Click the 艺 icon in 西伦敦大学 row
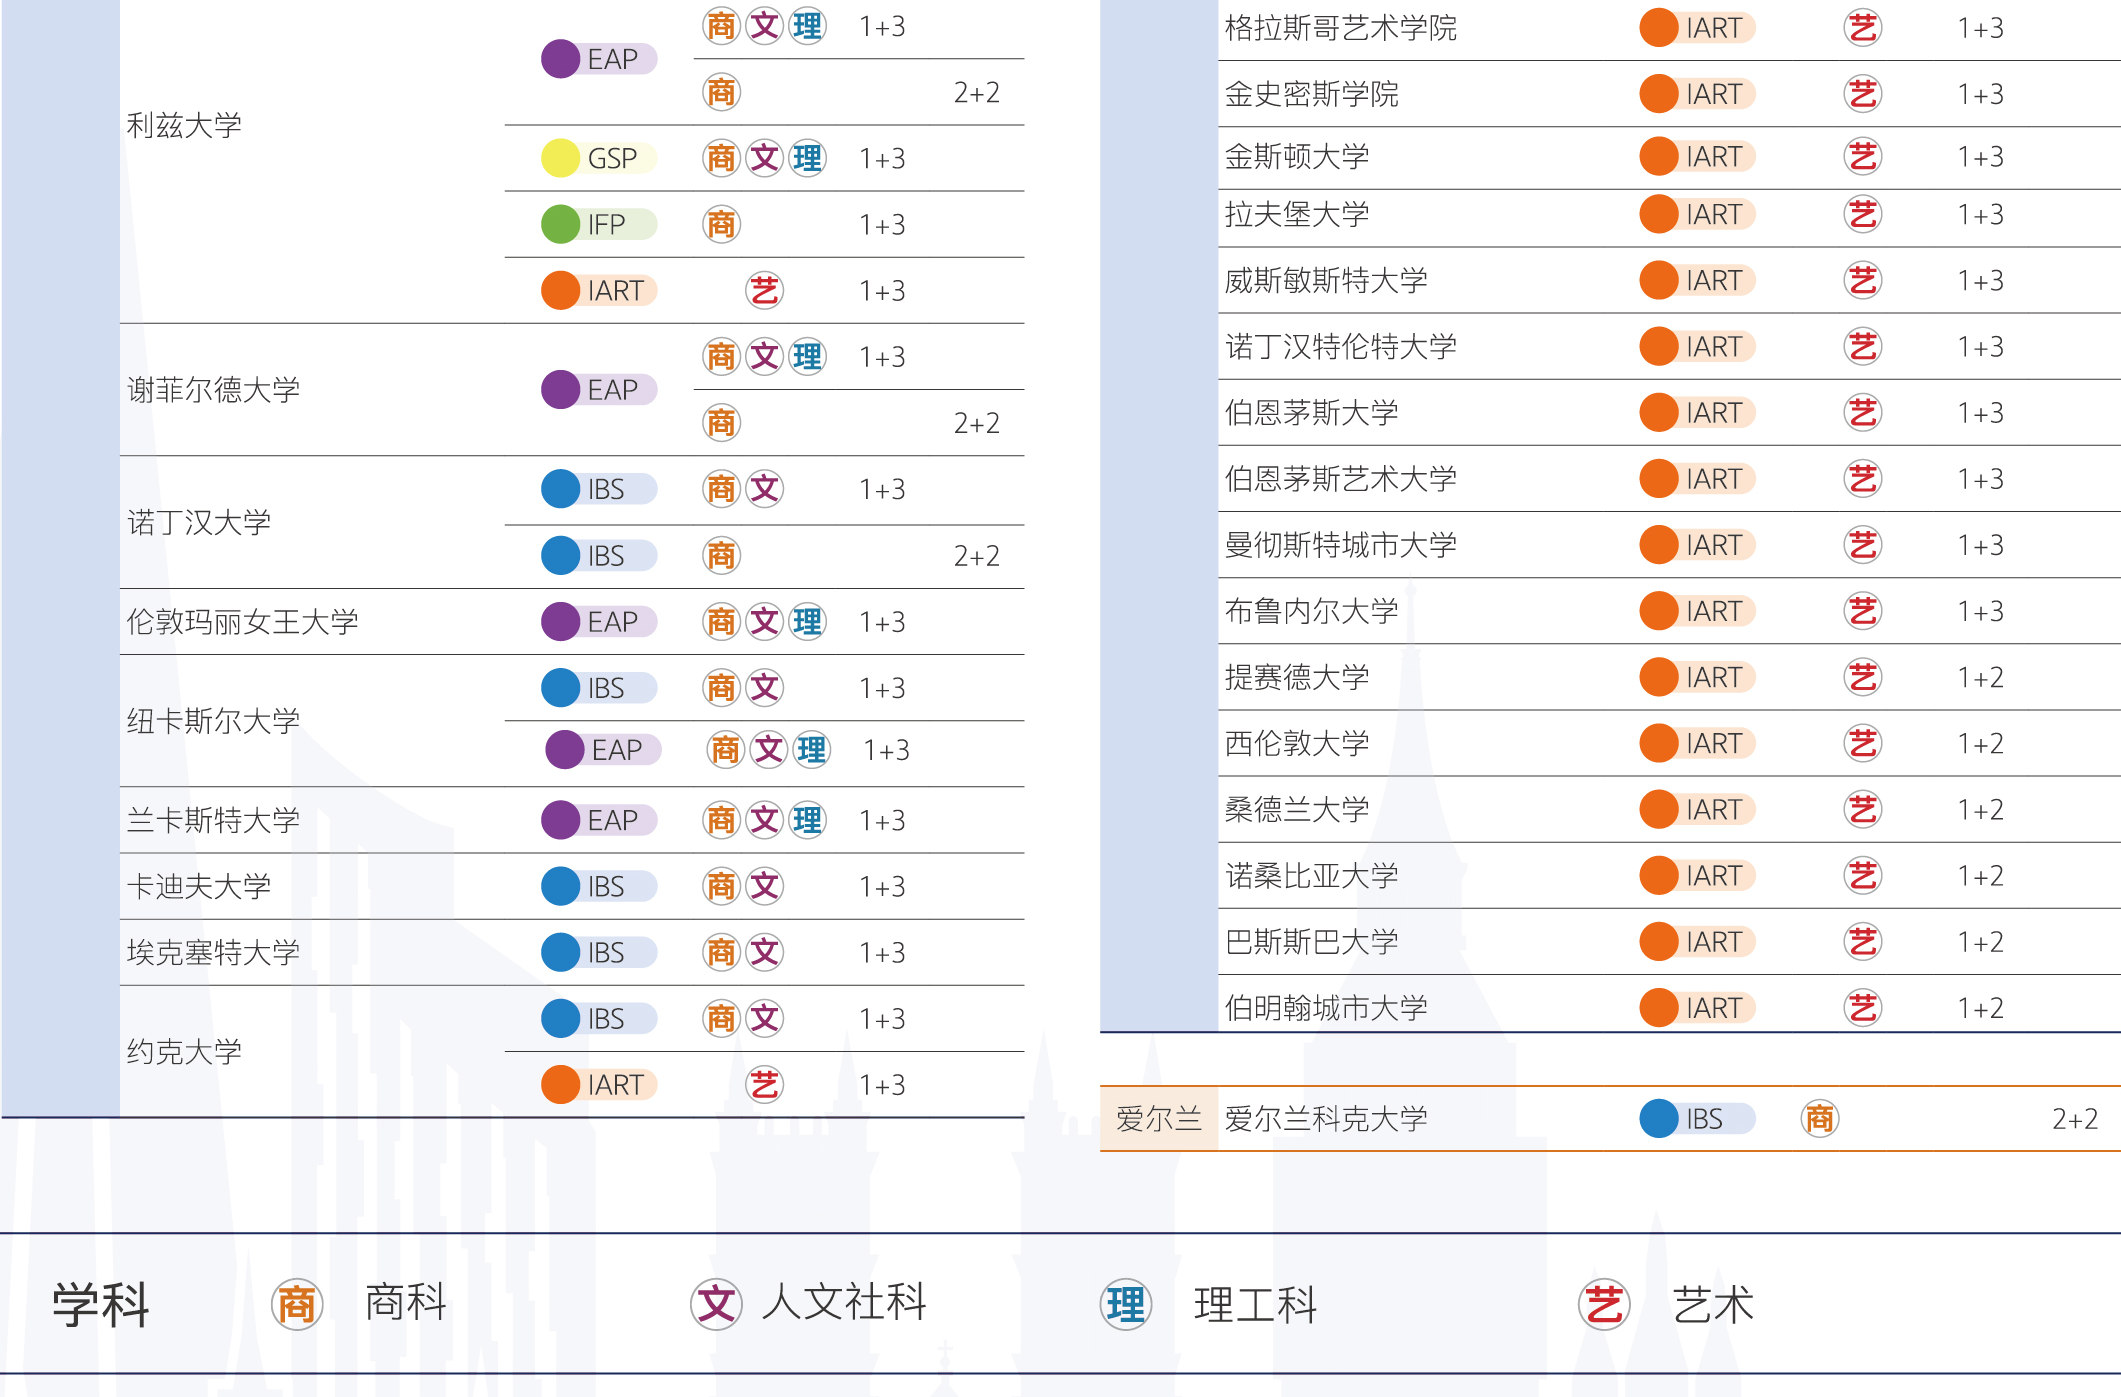 point(1862,743)
